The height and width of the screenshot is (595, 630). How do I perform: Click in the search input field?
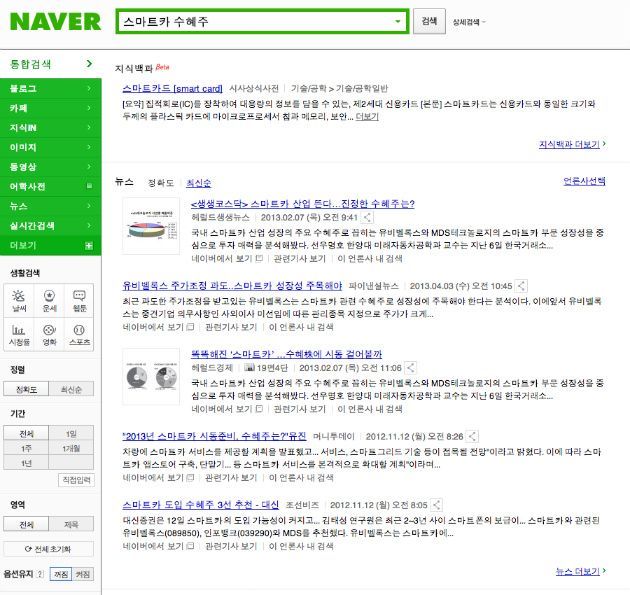pyautogui.click(x=257, y=21)
